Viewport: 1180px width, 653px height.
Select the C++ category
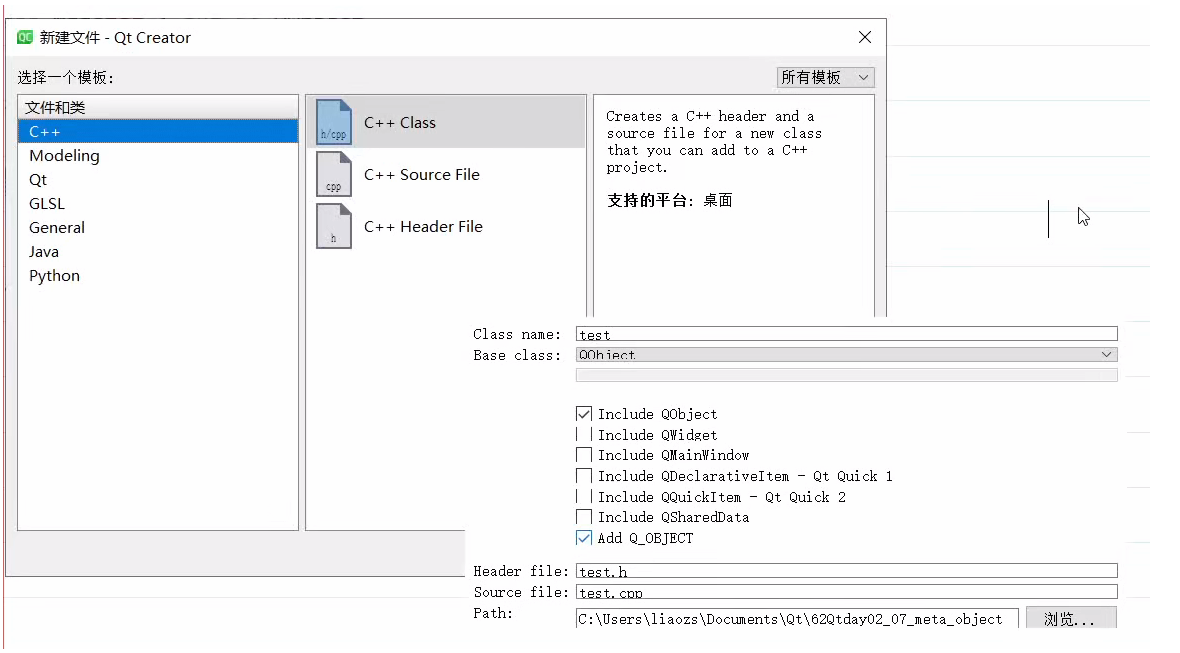pyautogui.click(x=158, y=132)
